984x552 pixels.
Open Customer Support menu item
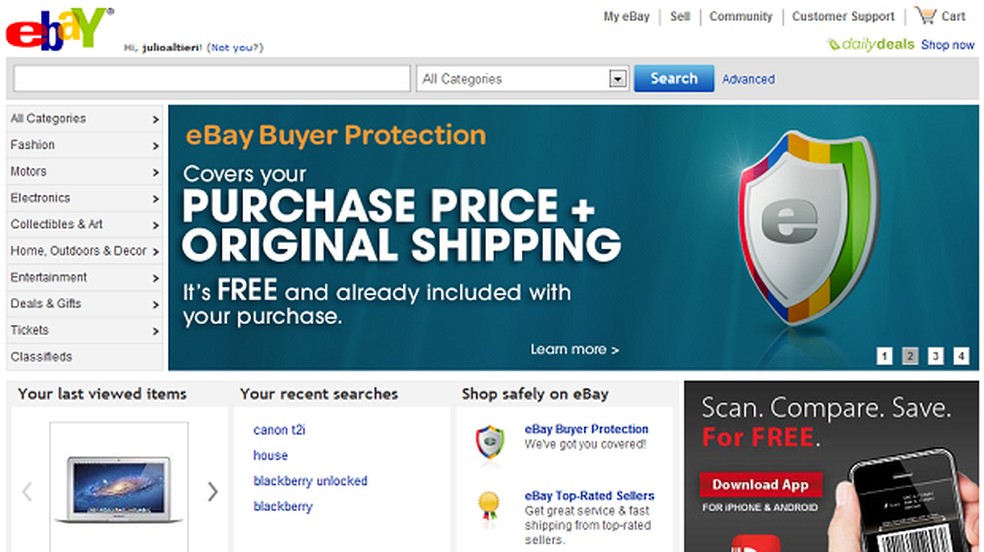click(x=843, y=16)
